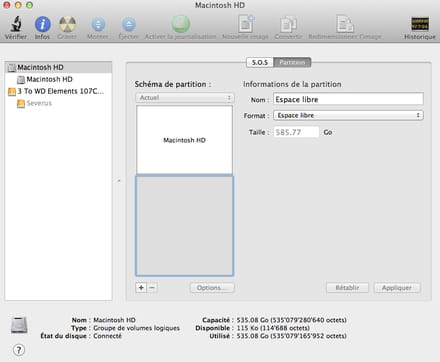
Task: Open the Infos toolbar icon
Action: (43, 24)
